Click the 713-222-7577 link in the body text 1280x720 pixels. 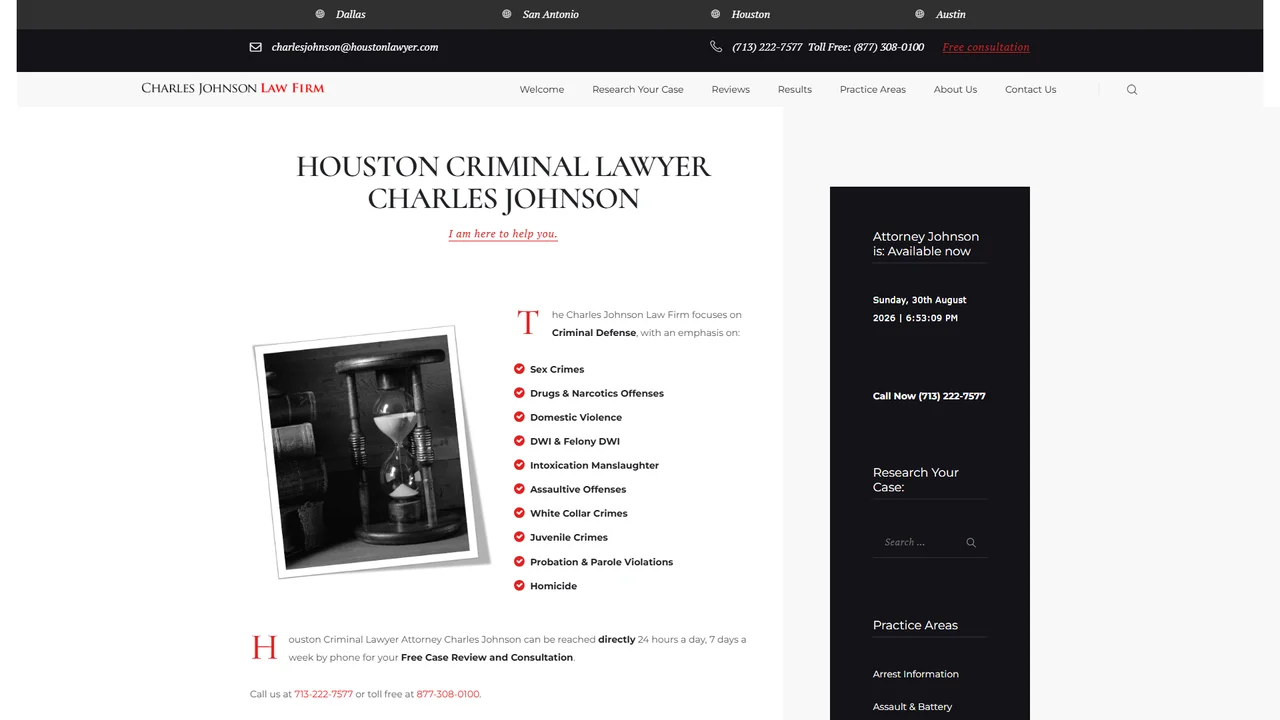(x=324, y=694)
